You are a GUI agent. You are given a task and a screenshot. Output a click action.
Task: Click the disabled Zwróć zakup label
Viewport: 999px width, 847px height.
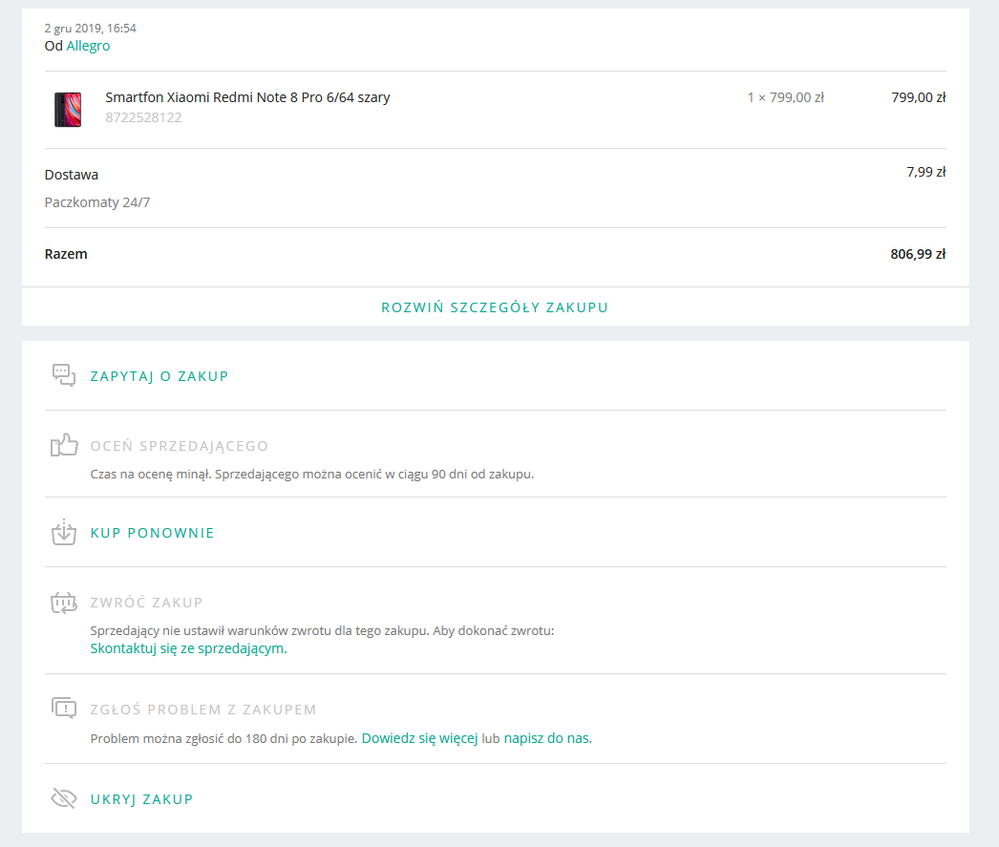(147, 603)
